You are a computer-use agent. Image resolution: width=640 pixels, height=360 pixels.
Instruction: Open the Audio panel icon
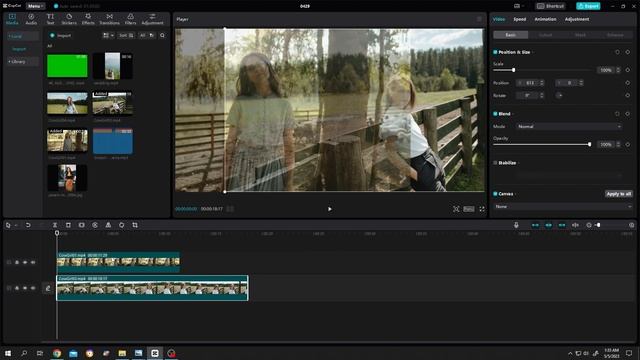point(31,18)
